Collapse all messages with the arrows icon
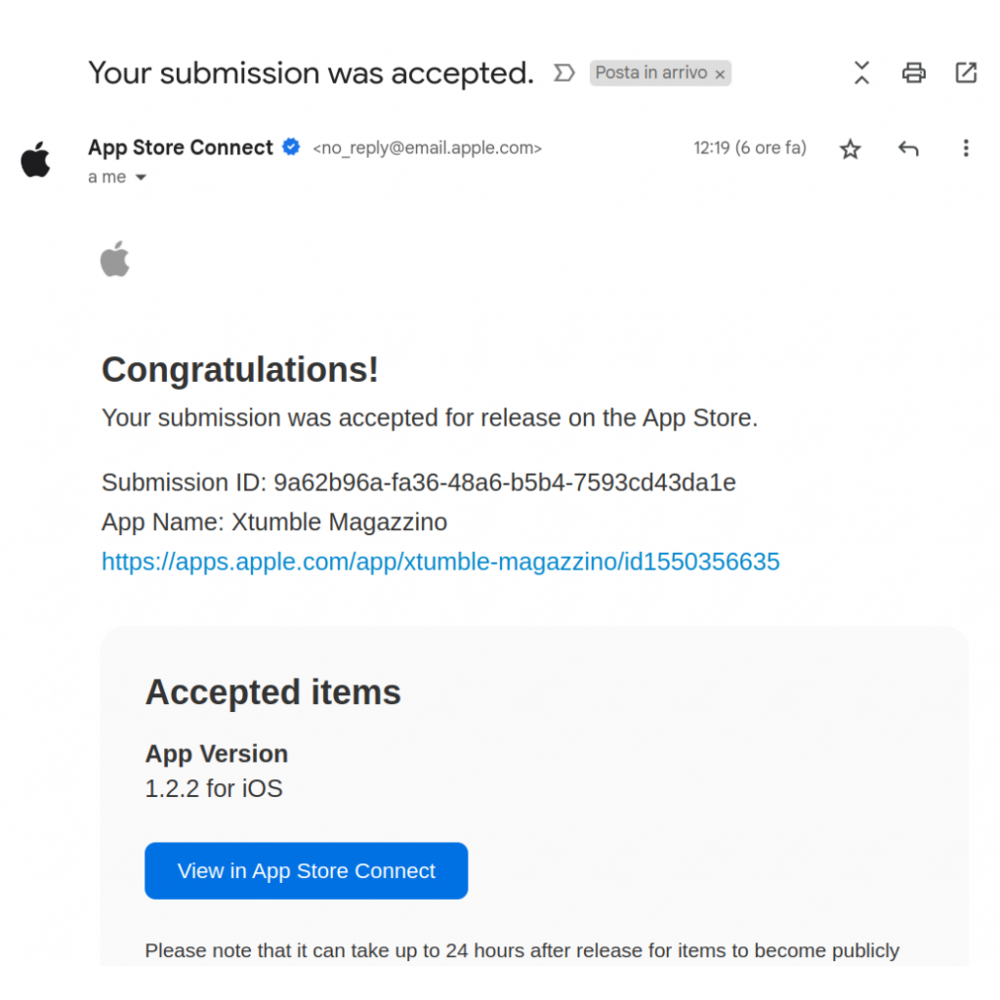 point(861,73)
